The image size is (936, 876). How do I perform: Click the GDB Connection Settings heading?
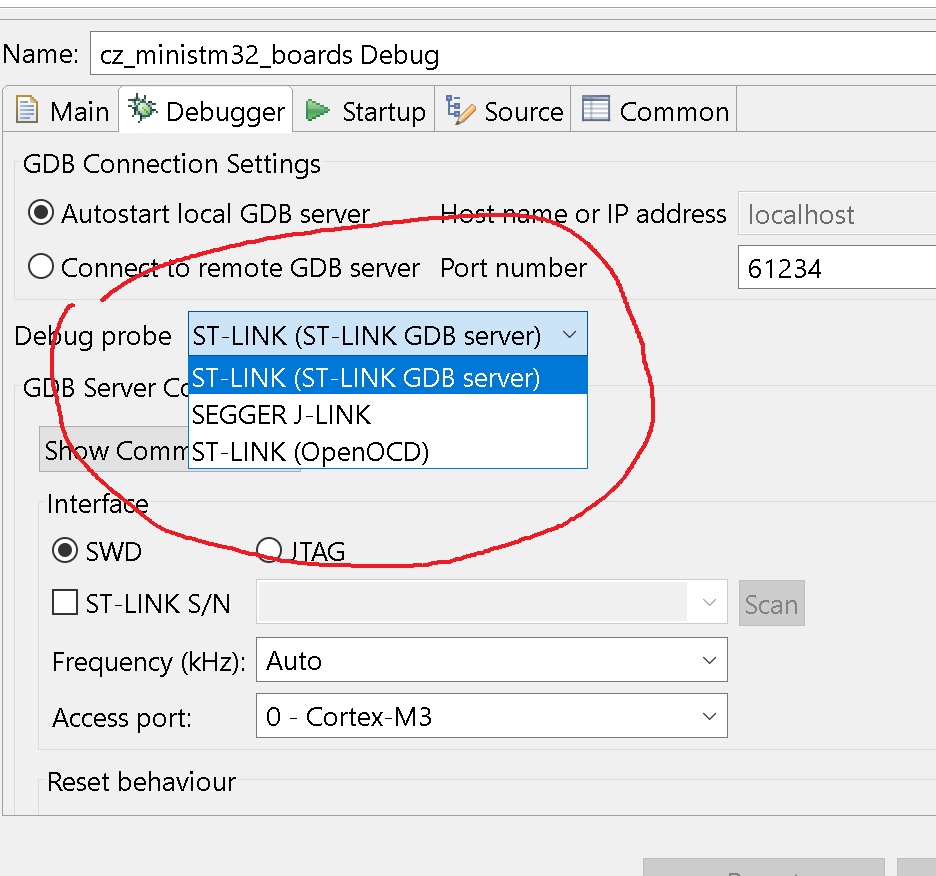[171, 164]
